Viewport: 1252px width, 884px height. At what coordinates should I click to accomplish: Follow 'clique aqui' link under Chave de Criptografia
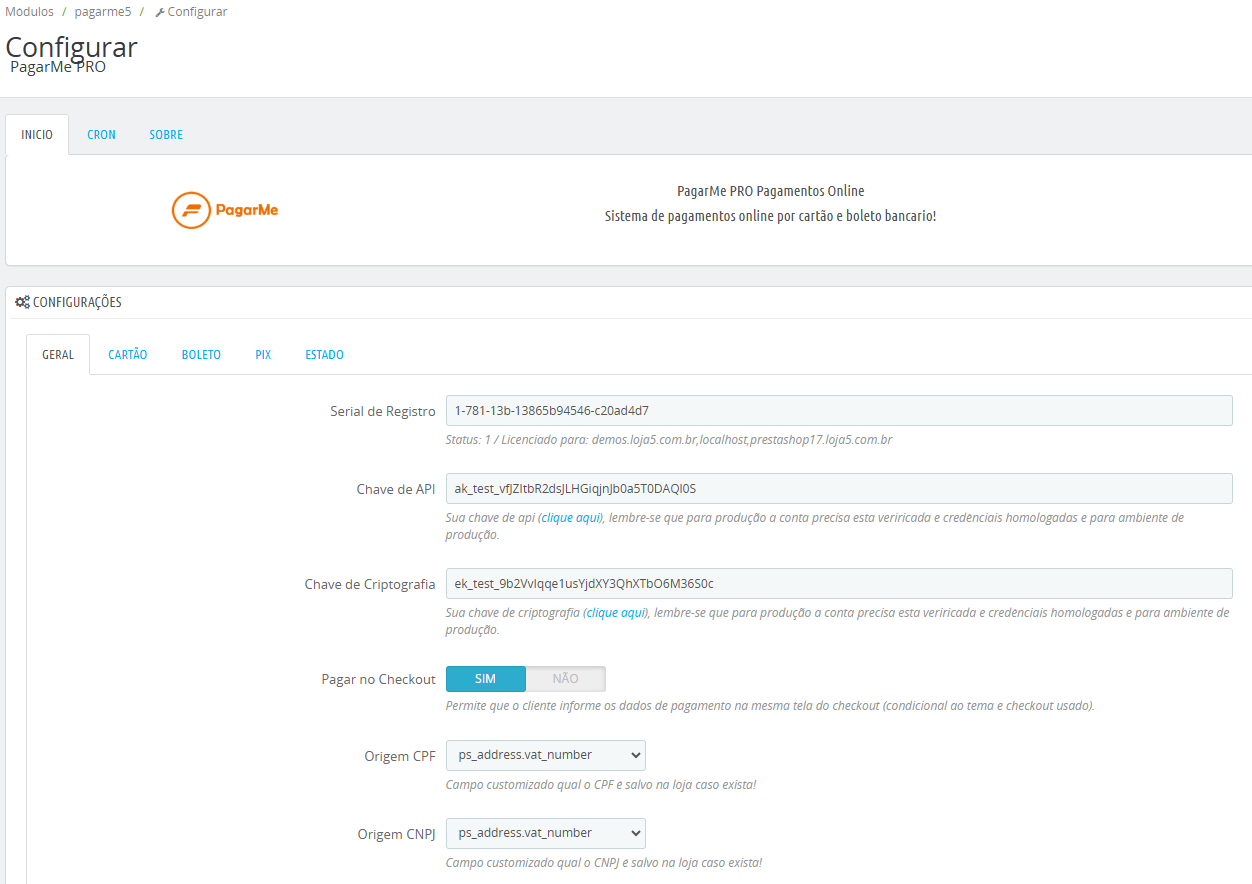coord(616,612)
